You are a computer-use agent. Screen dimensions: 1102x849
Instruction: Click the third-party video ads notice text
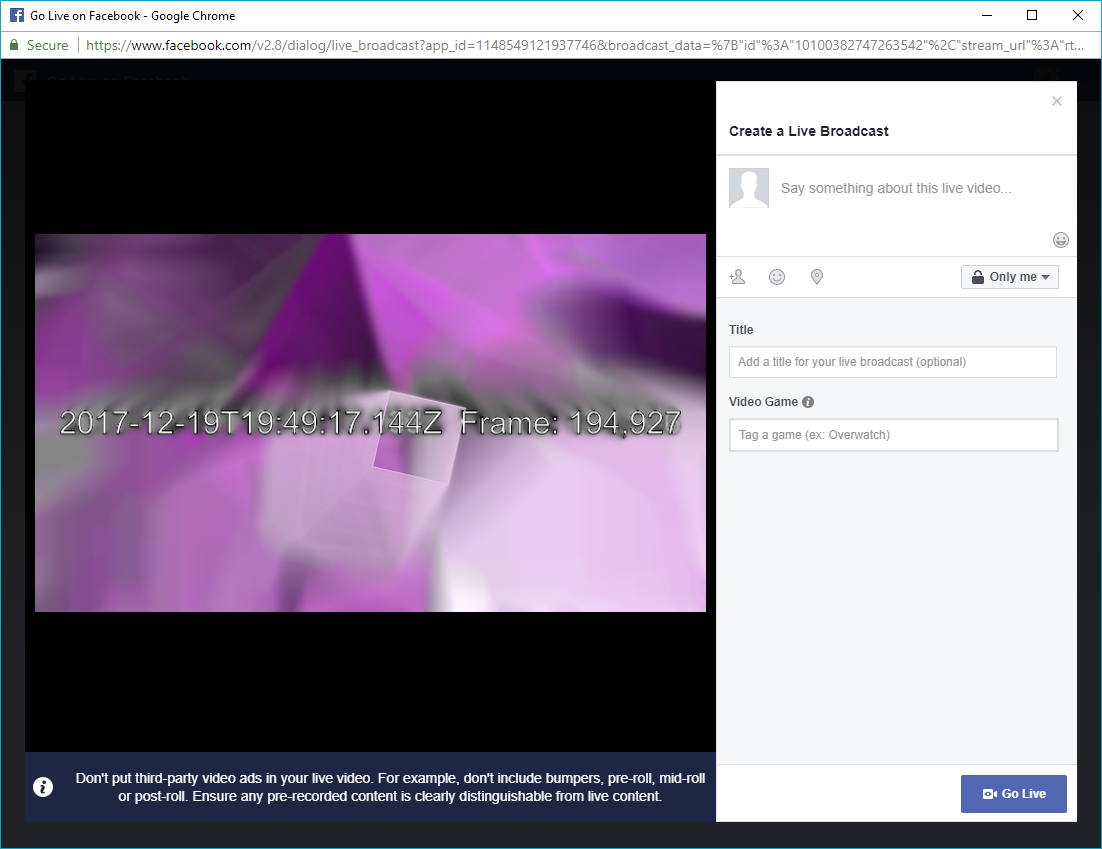[x=390, y=787]
